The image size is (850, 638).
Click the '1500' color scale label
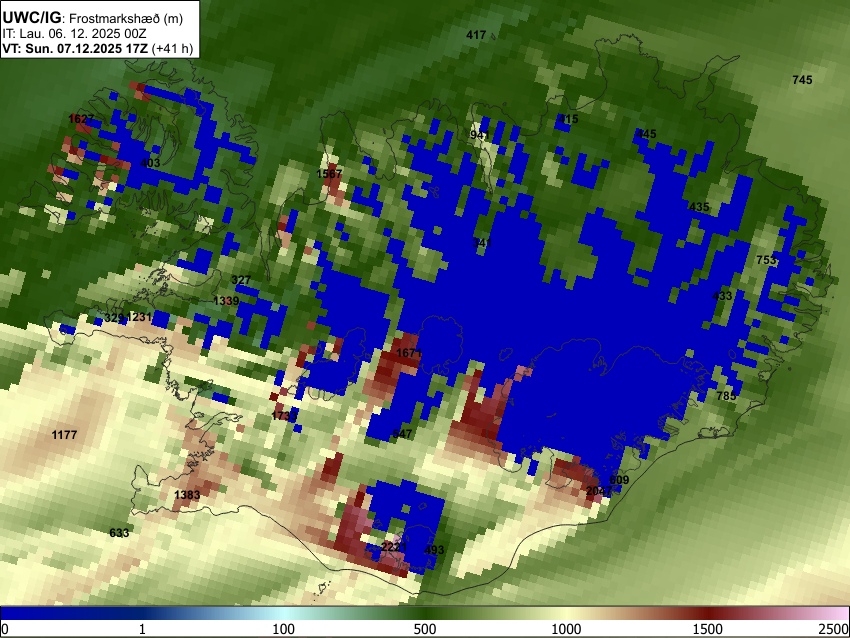pos(708,629)
